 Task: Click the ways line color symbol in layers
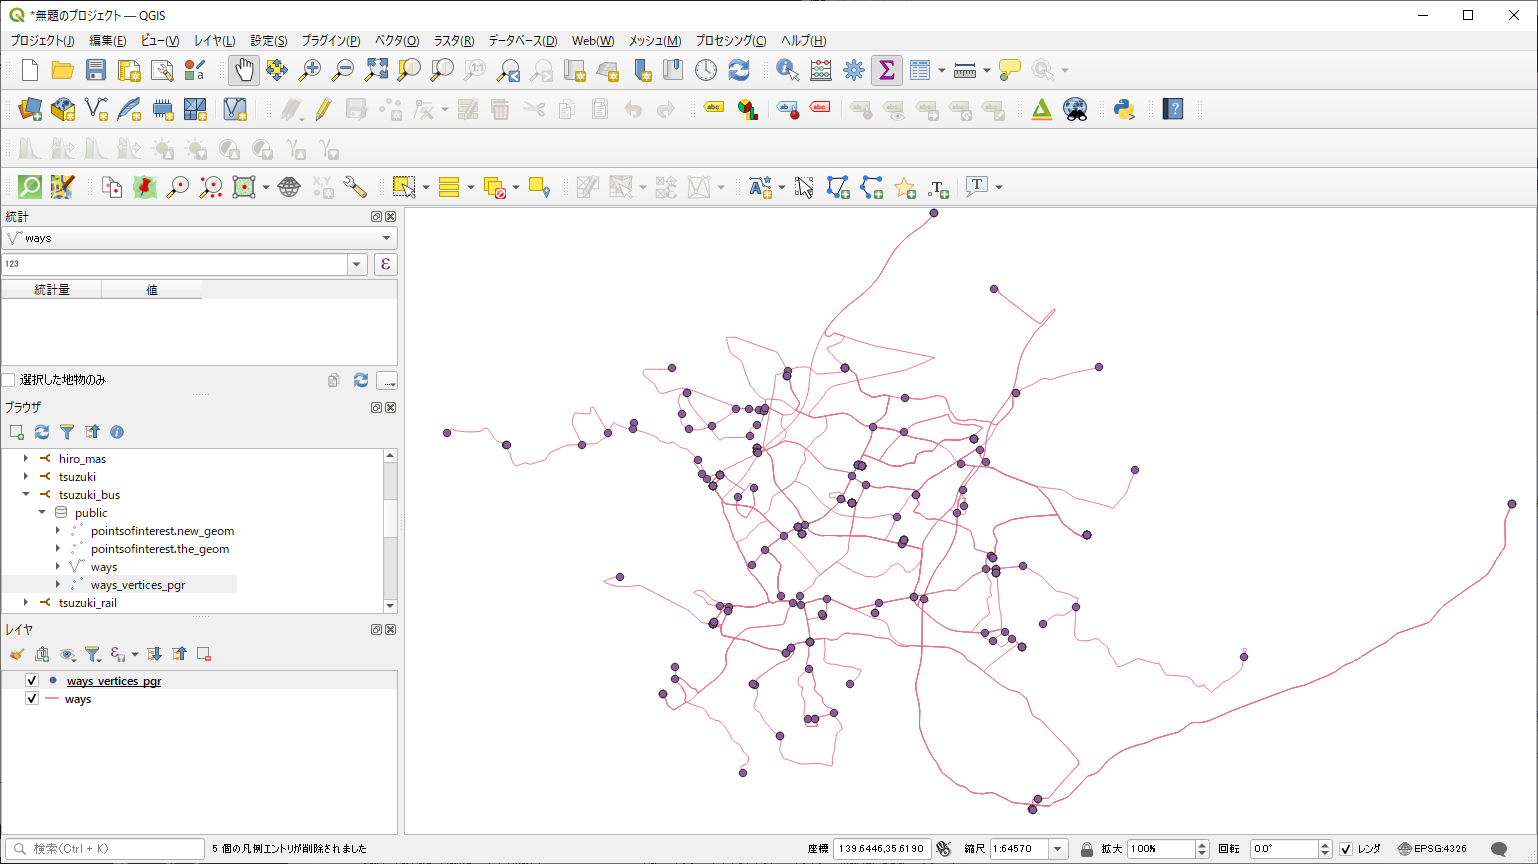click(x=52, y=699)
